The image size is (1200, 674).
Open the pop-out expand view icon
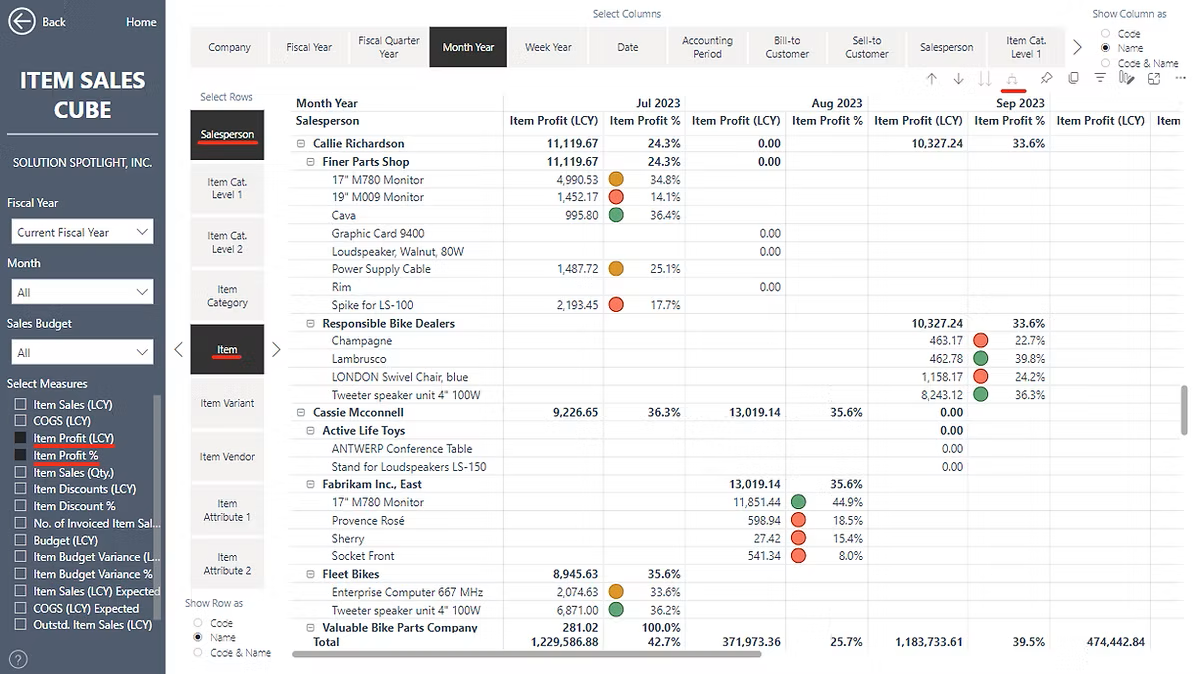(1152, 78)
